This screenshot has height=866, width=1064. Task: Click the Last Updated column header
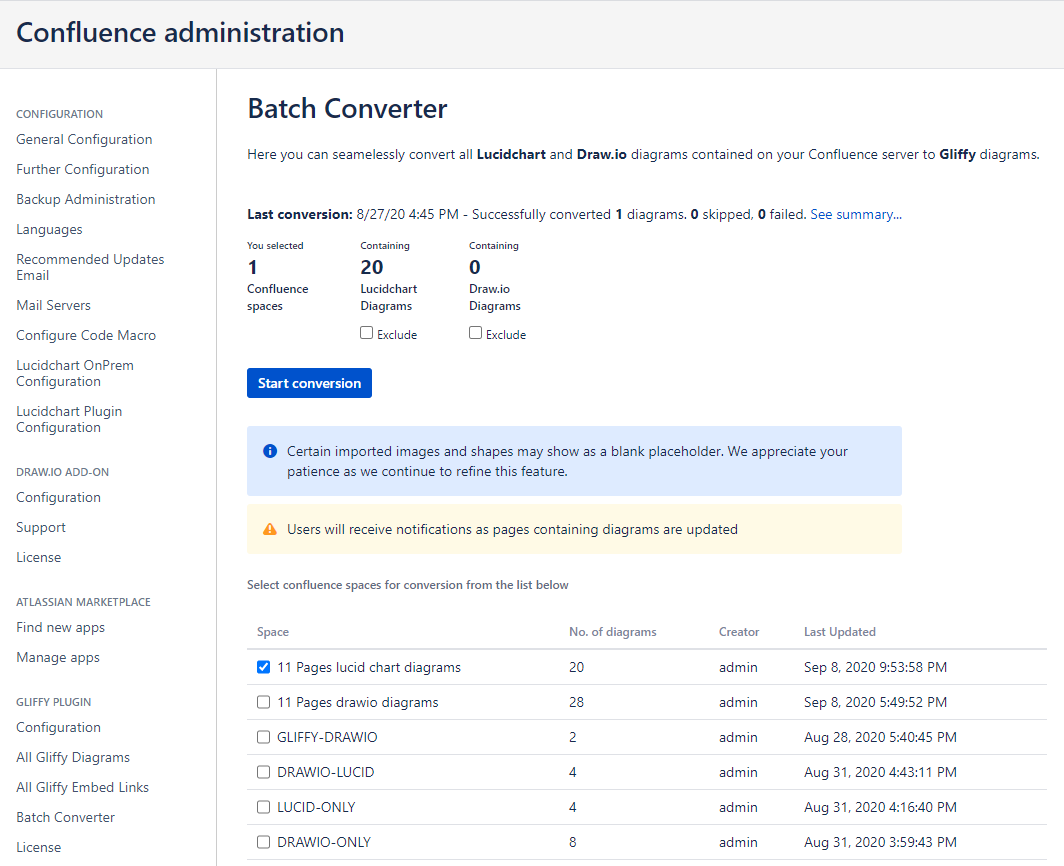(839, 632)
